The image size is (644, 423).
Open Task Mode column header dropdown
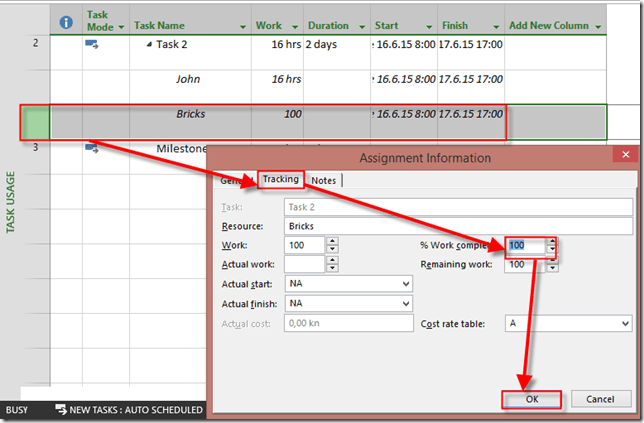(121, 28)
